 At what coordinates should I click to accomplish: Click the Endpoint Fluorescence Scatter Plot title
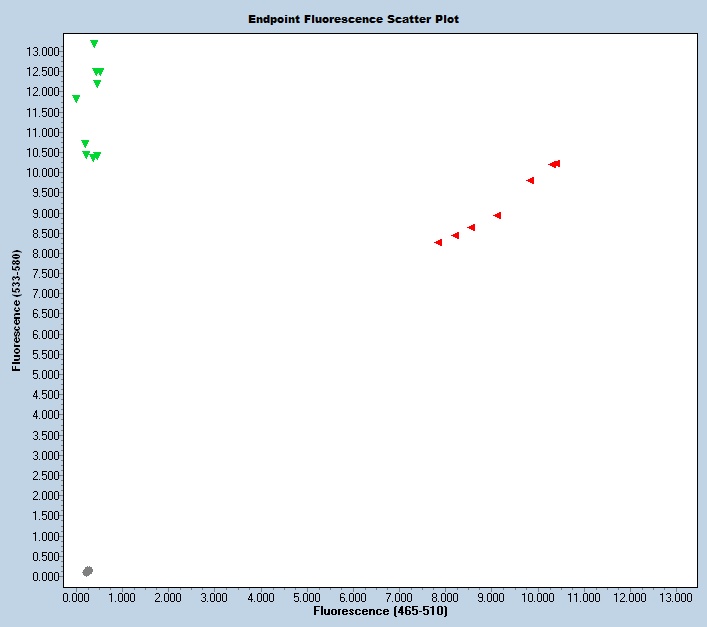[354, 19]
